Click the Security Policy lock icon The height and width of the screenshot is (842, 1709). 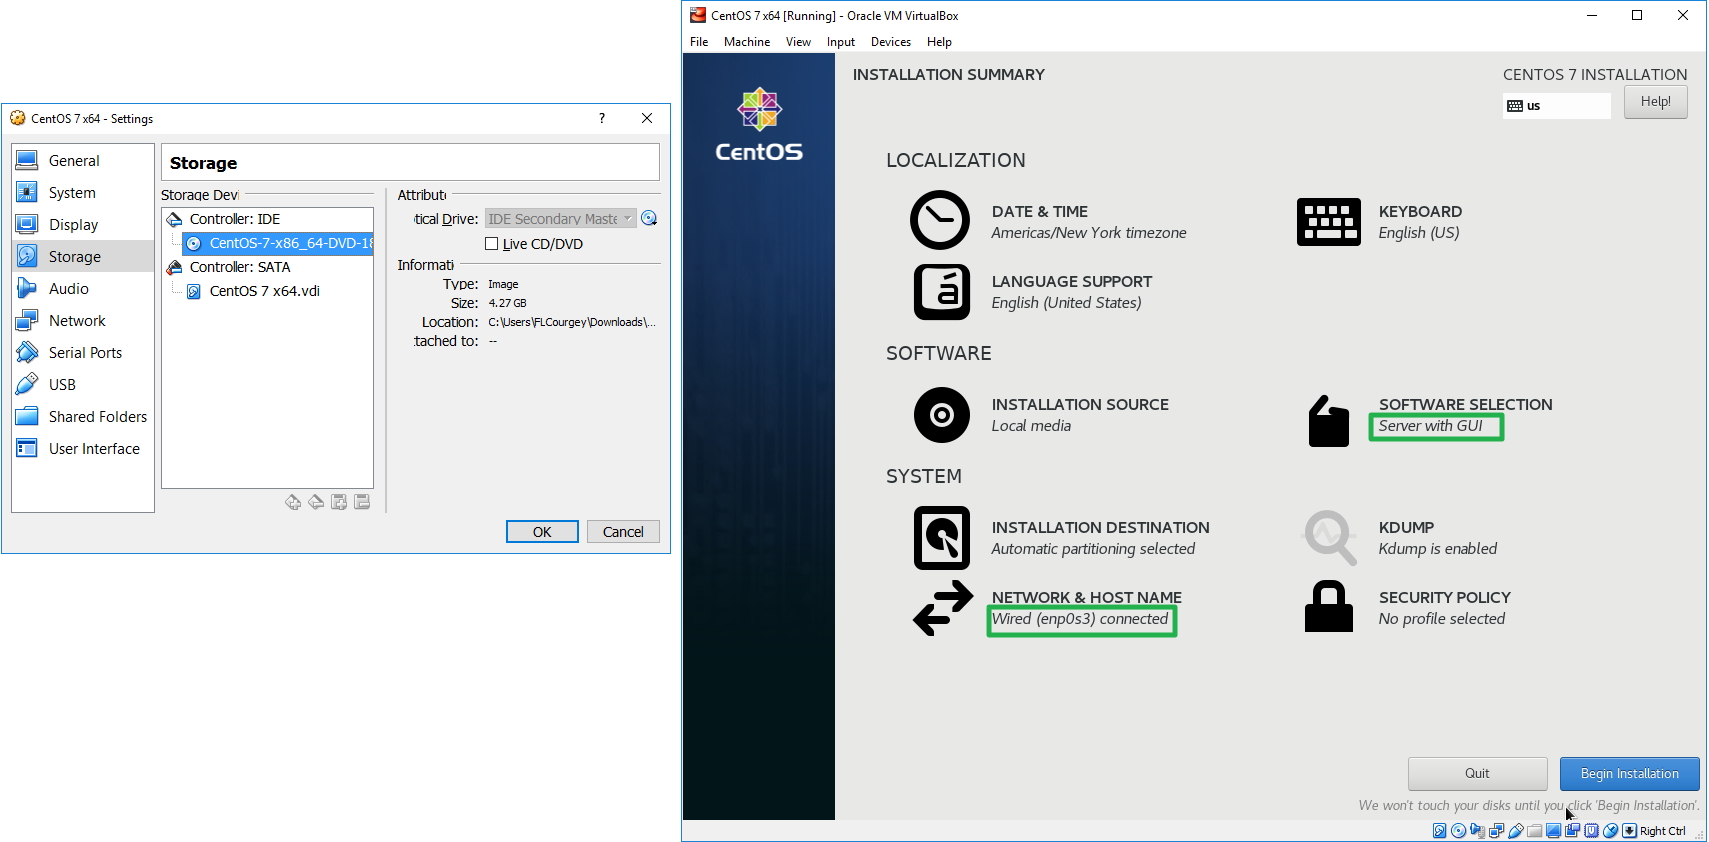(x=1328, y=607)
